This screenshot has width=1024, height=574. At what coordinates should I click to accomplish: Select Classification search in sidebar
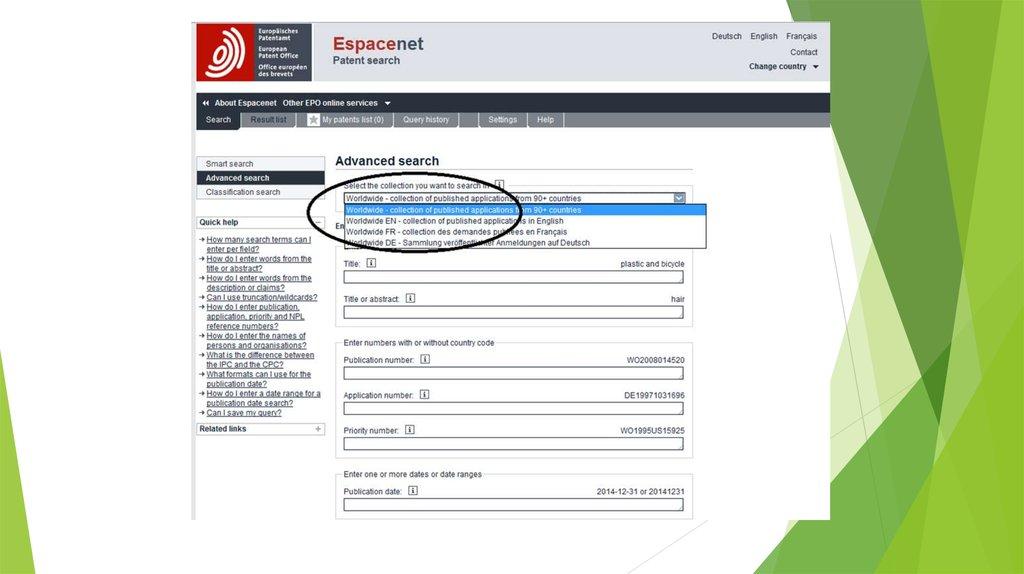click(243, 192)
